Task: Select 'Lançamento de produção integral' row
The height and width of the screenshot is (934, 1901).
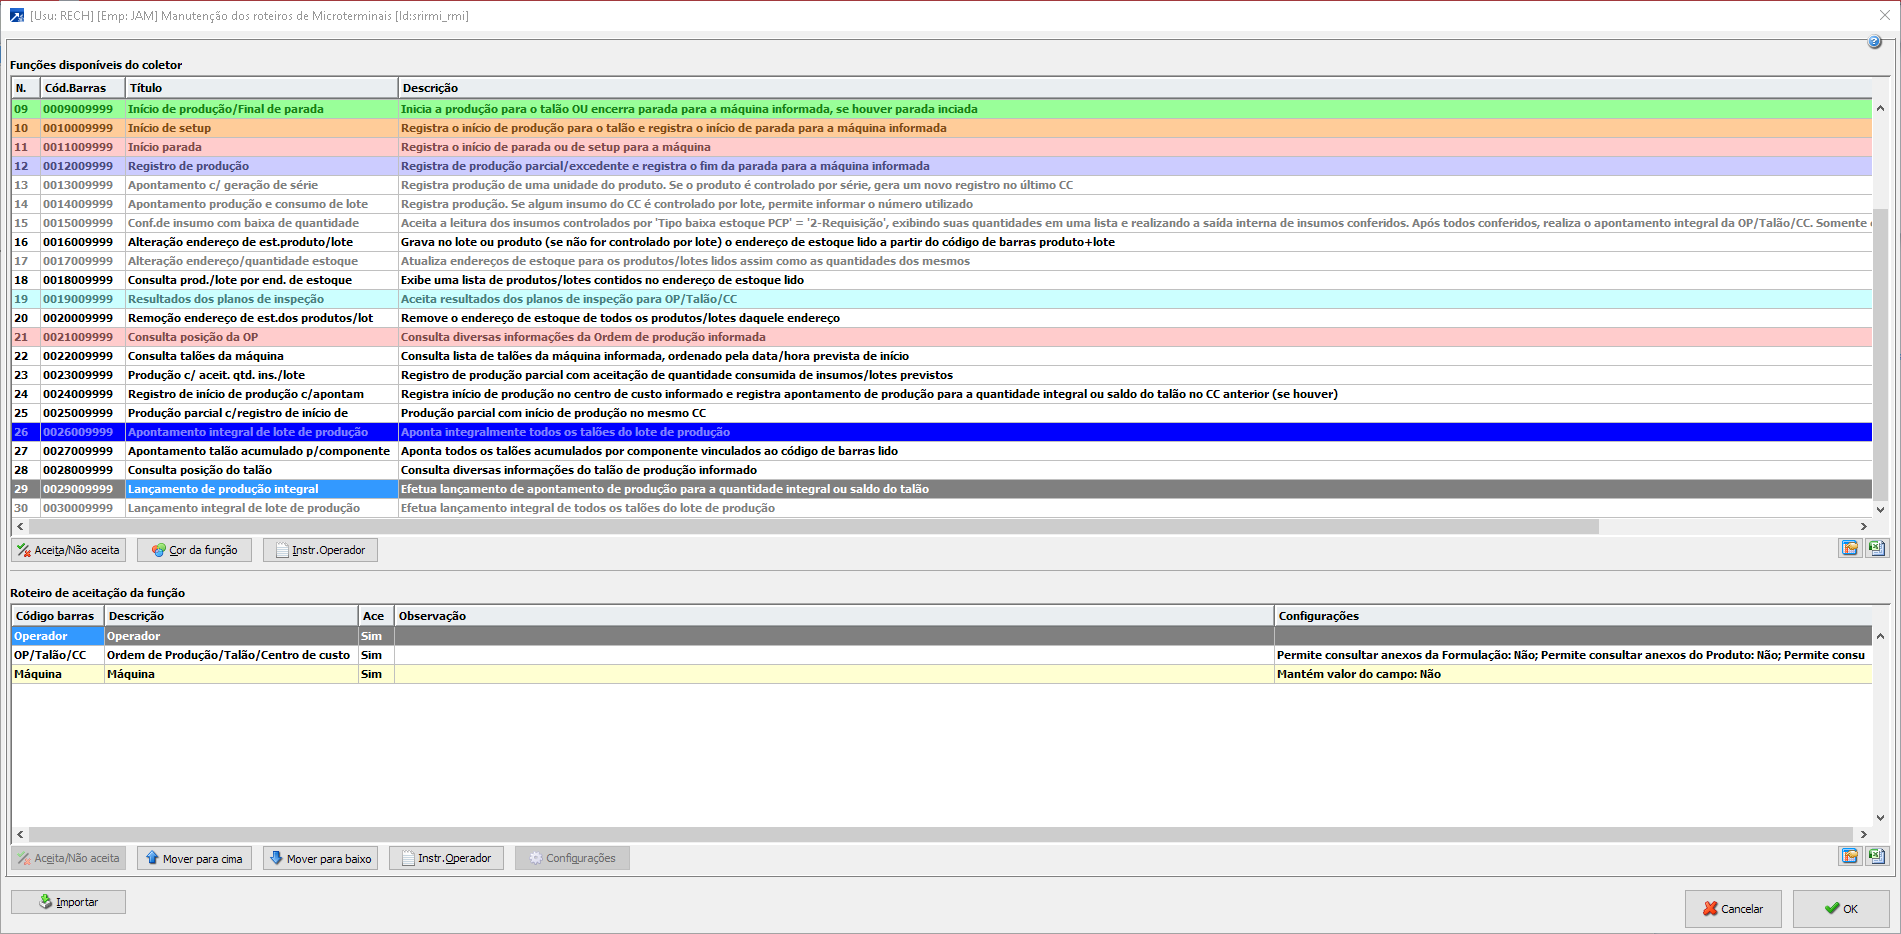Action: [x=941, y=489]
